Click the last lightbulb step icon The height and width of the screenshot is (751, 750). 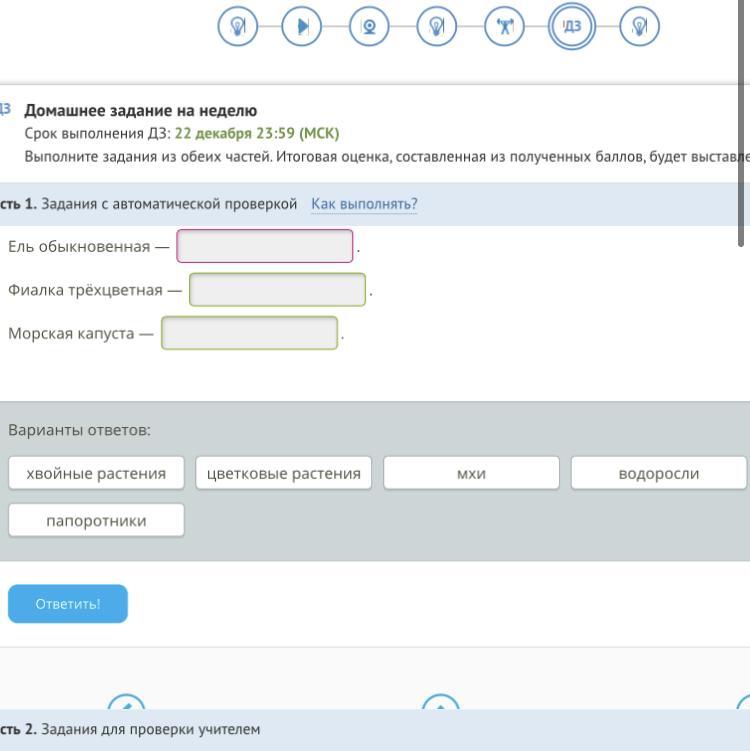(640, 27)
